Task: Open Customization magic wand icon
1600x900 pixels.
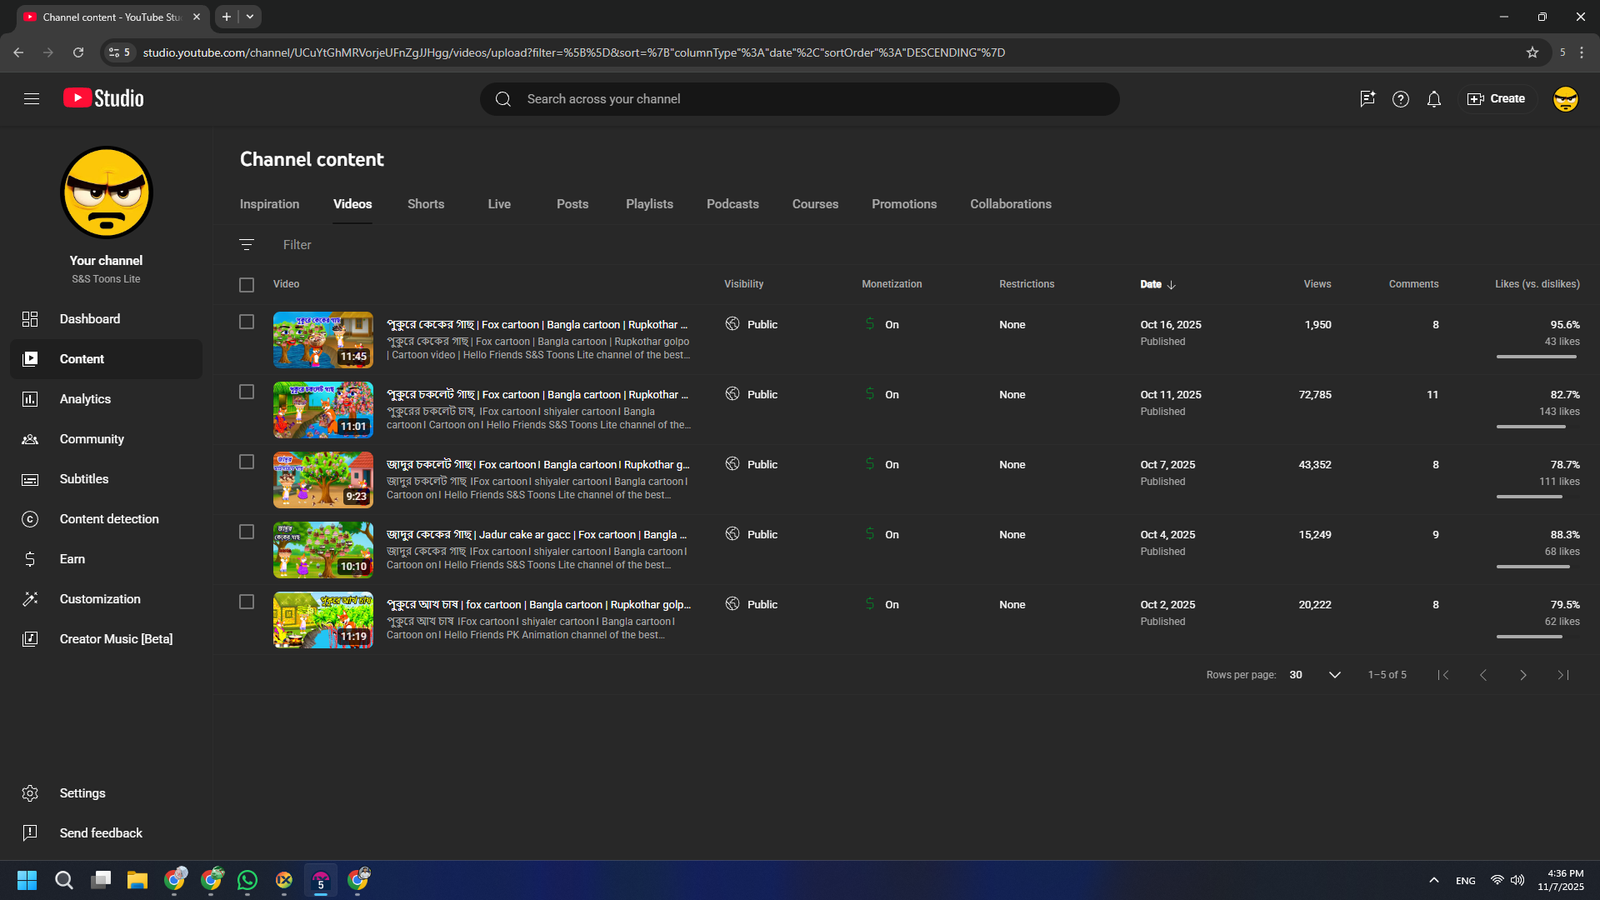Action: point(30,599)
